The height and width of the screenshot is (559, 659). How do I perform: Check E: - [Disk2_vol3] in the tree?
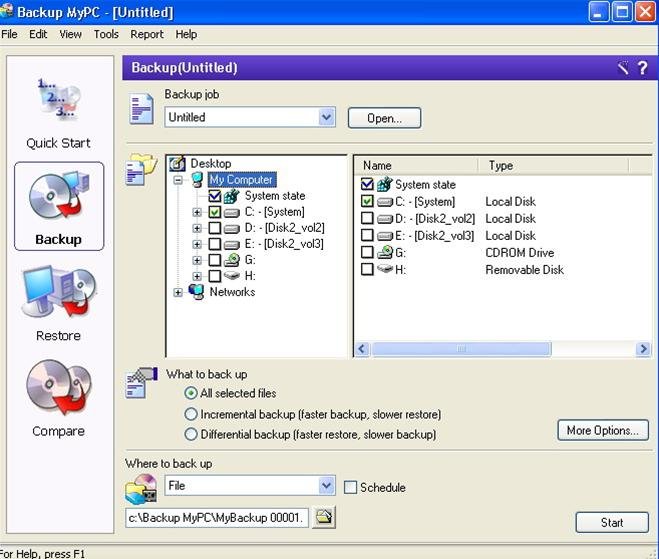coord(215,244)
